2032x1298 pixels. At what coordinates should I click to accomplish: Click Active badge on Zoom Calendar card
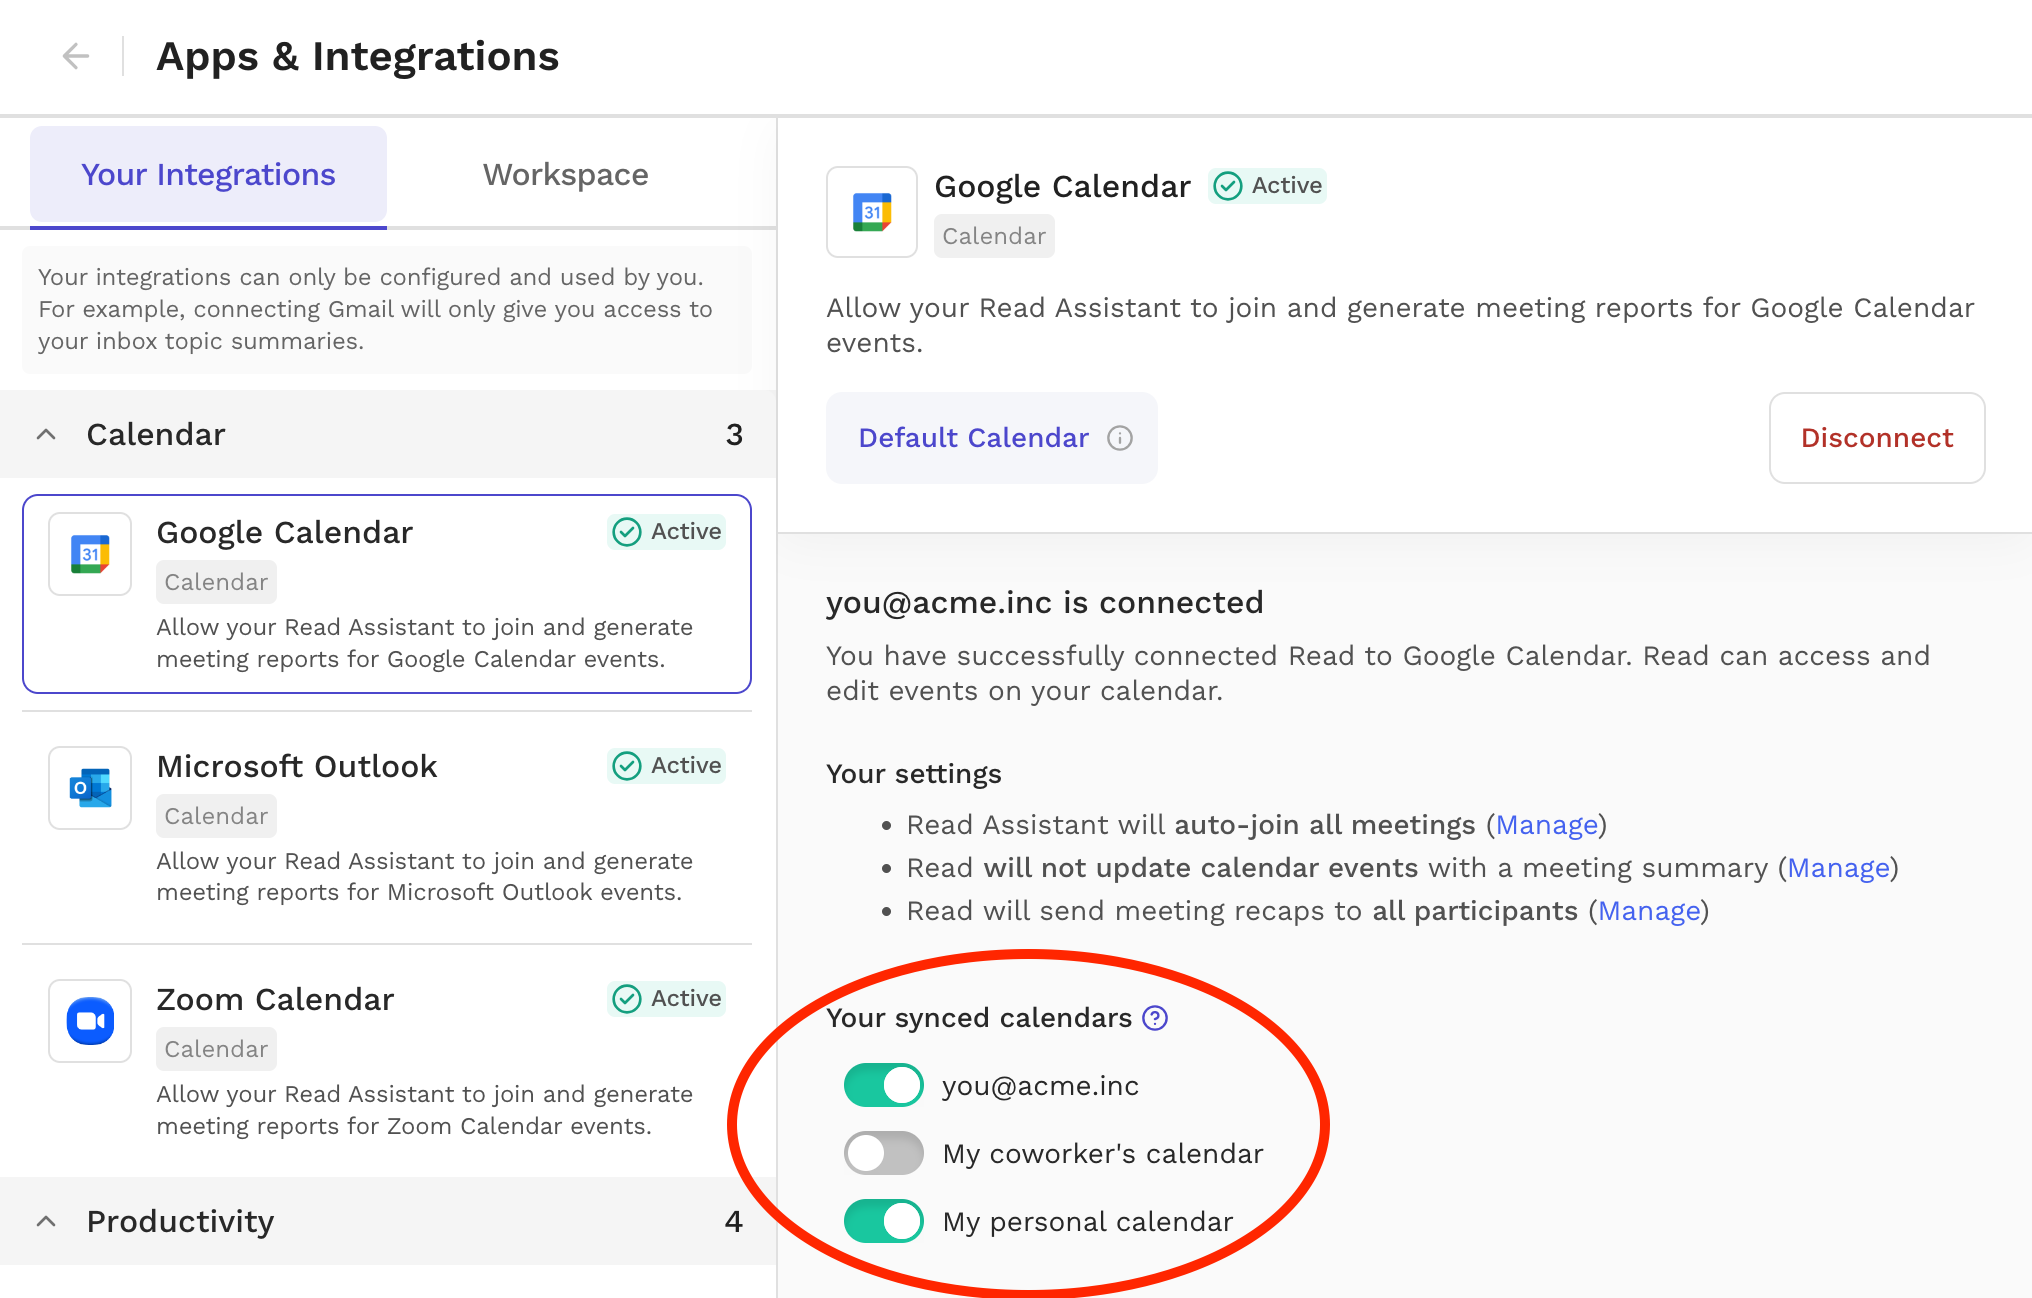coord(666,999)
